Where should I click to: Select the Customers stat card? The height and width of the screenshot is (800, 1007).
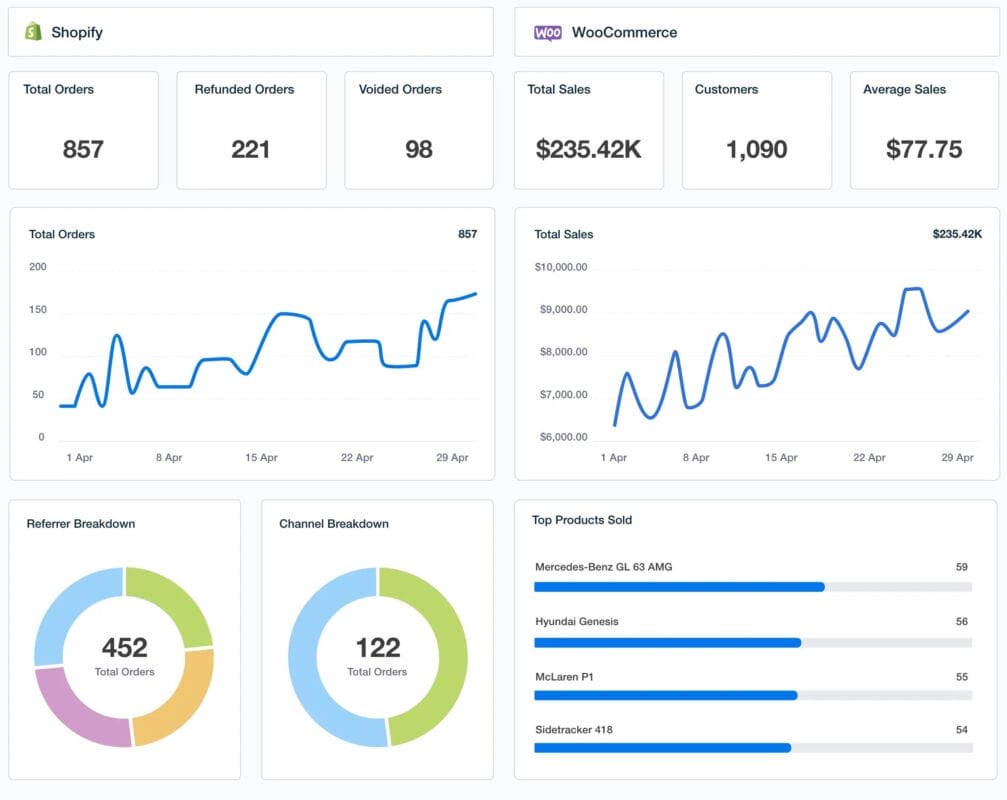[757, 129]
